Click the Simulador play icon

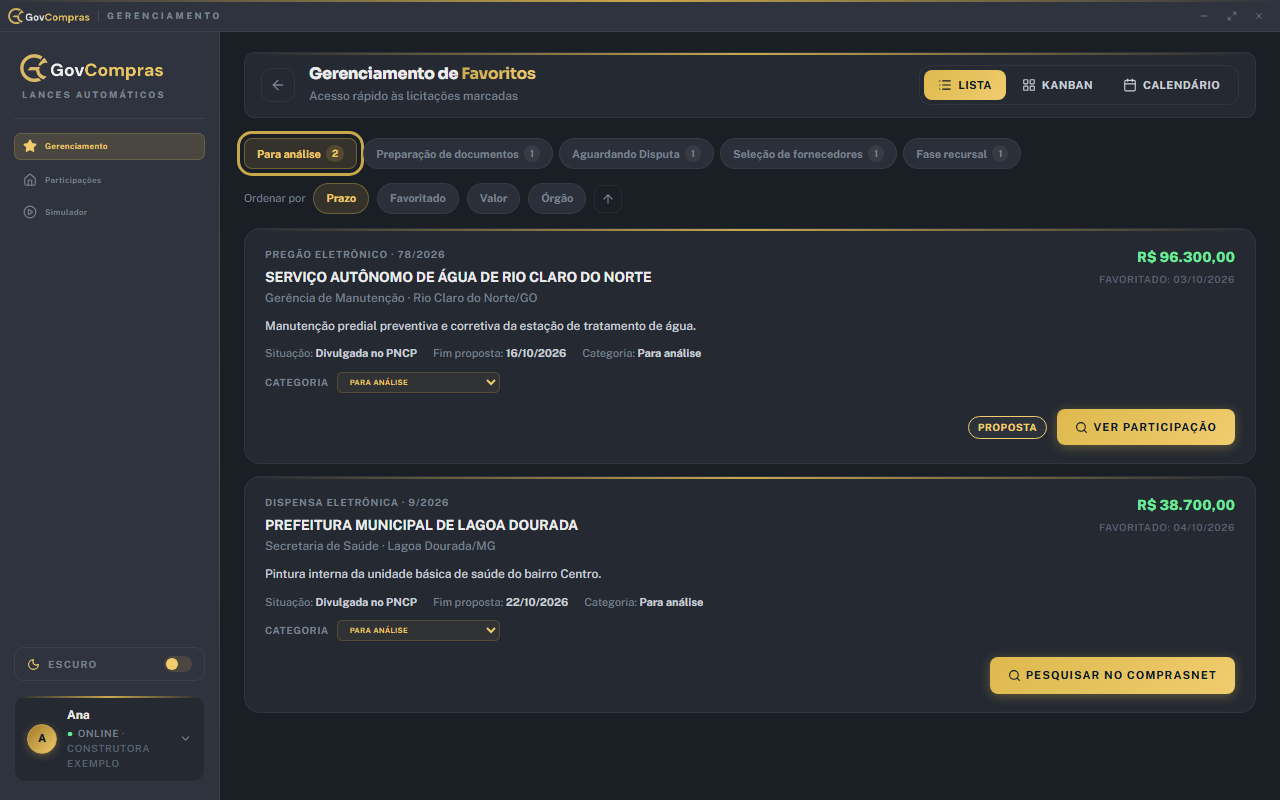[30, 212]
